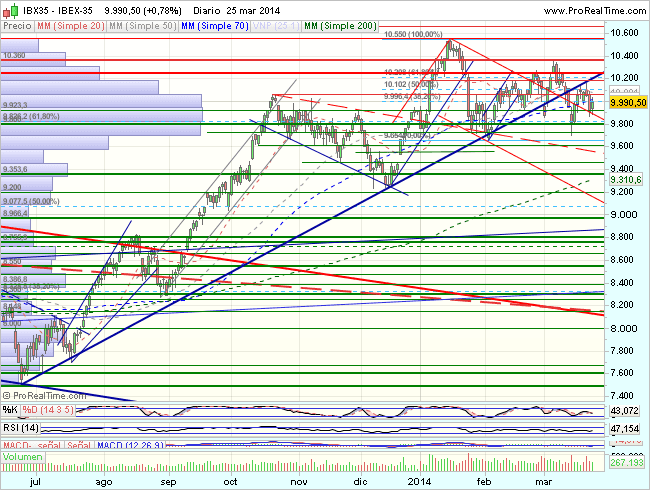Image resolution: width=650 pixels, height=490 pixels.
Task: Click the Diario timeframe label
Action: (207, 11)
